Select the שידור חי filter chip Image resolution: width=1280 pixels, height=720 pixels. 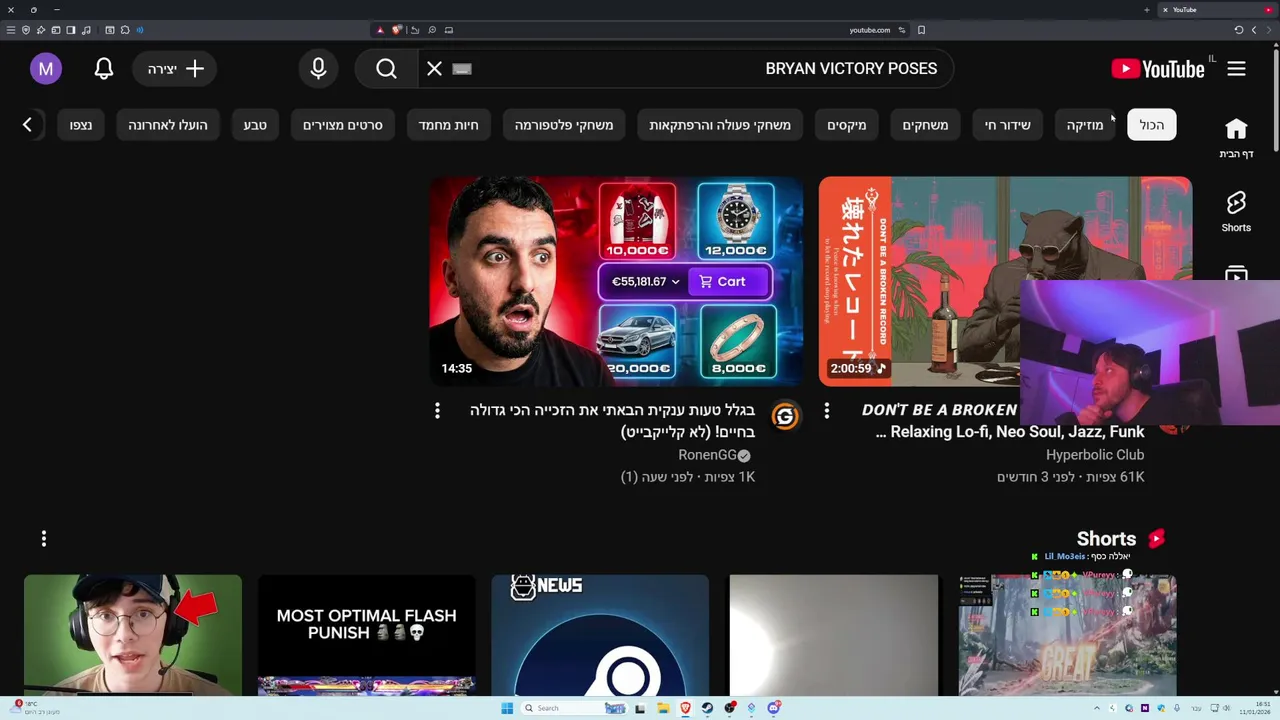(x=1008, y=125)
